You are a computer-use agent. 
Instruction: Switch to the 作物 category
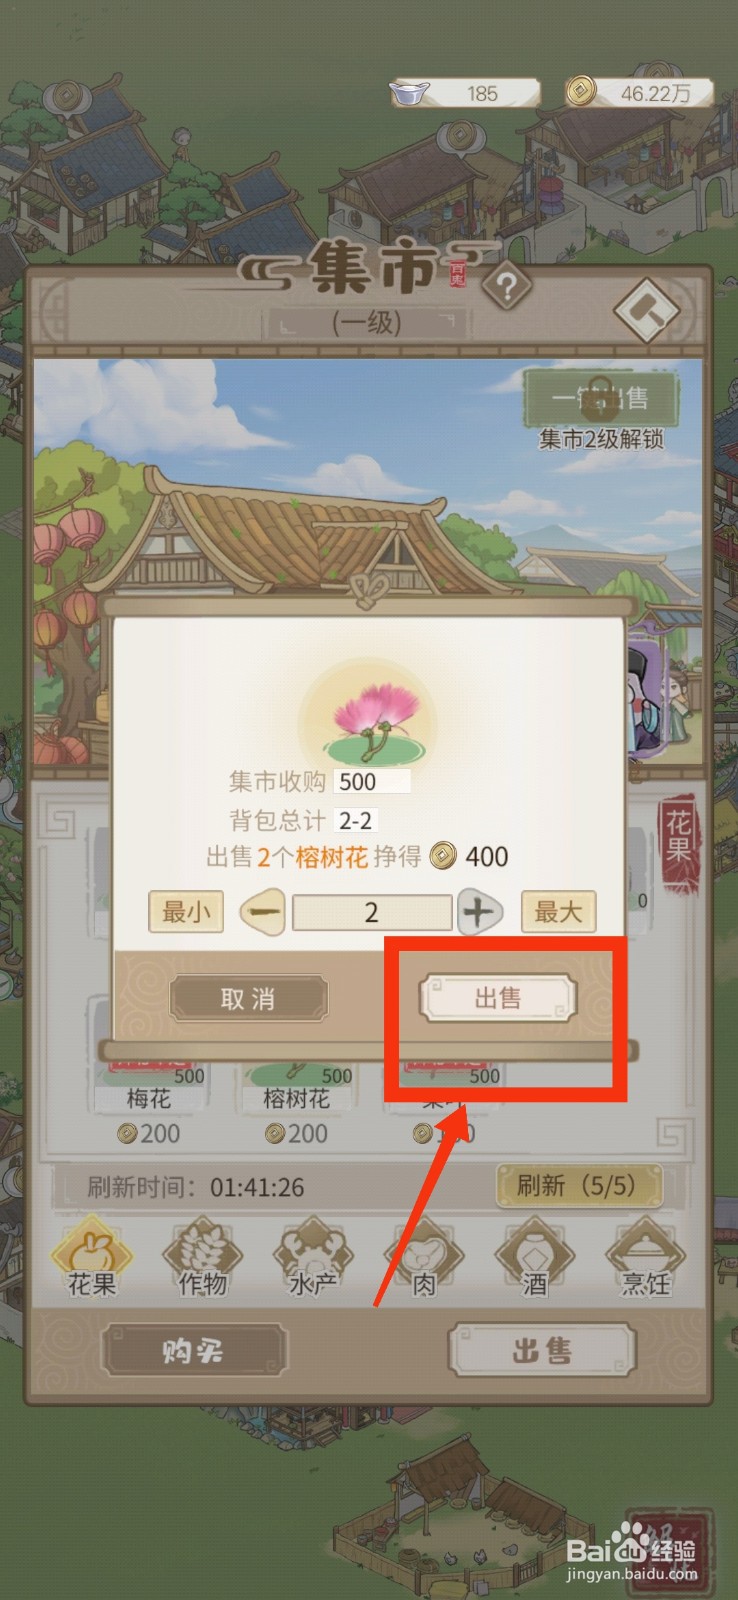203,1257
